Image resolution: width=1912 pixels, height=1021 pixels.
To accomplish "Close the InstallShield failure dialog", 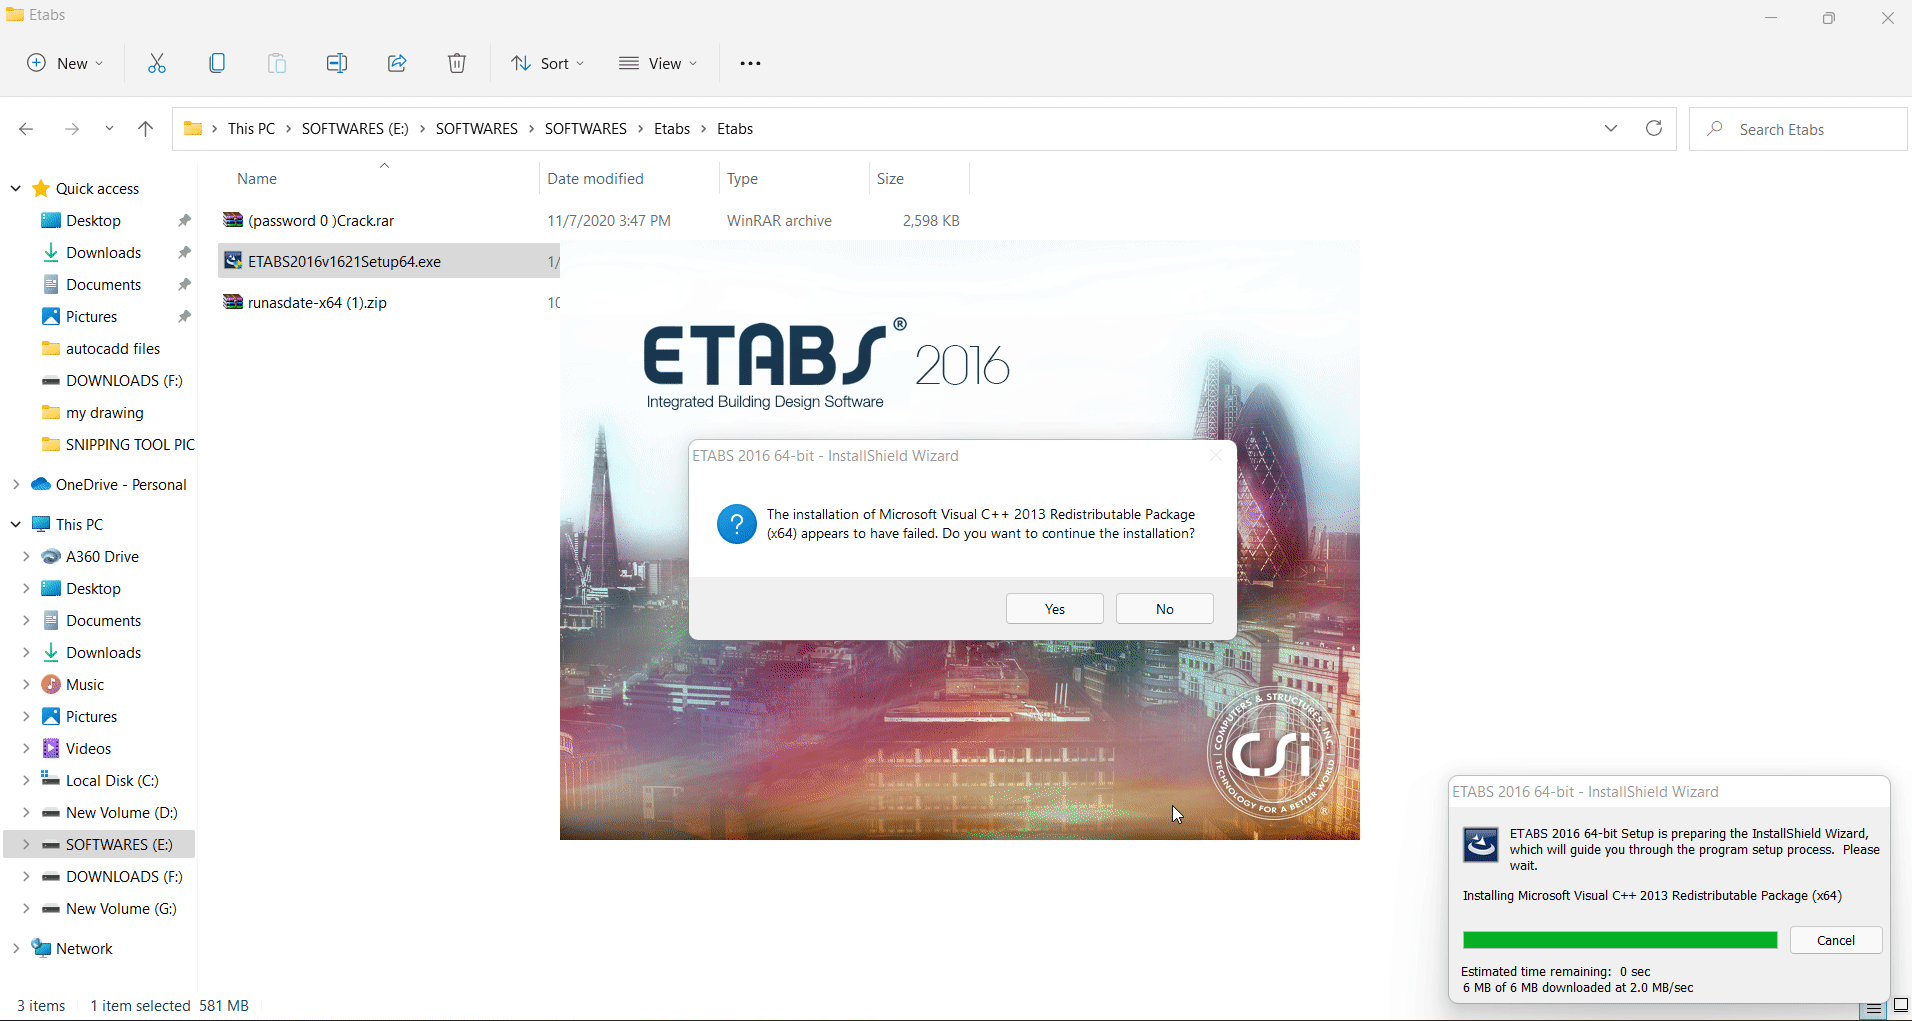I will point(1216,456).
